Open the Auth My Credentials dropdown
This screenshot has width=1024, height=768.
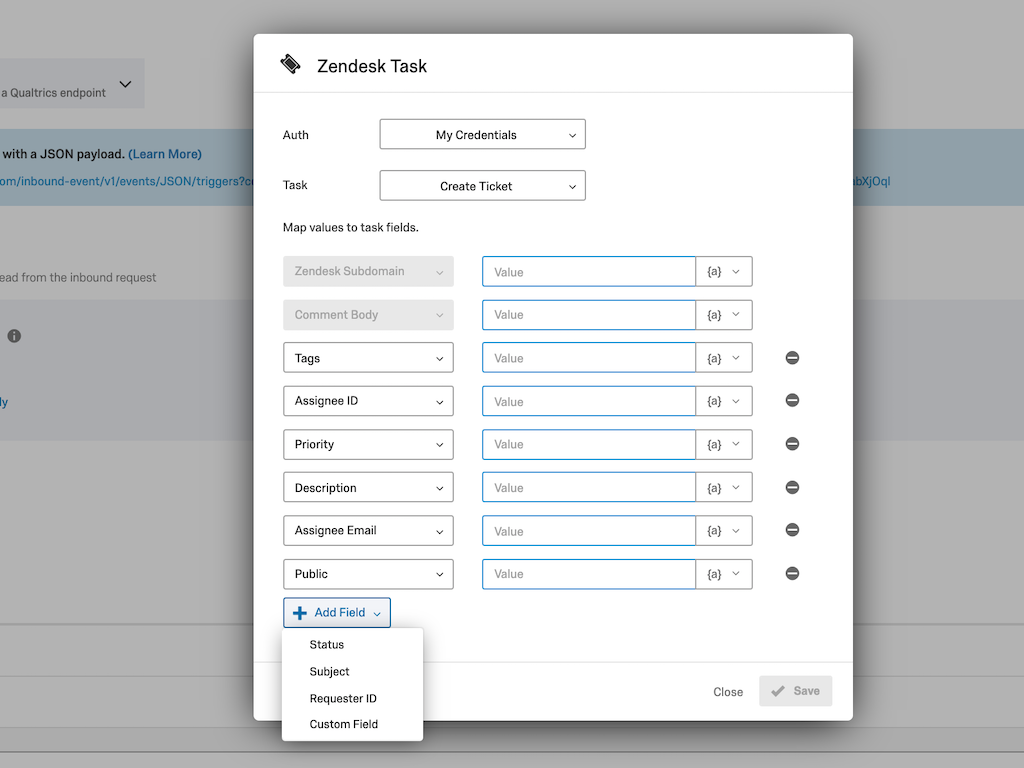coord(483,135)
